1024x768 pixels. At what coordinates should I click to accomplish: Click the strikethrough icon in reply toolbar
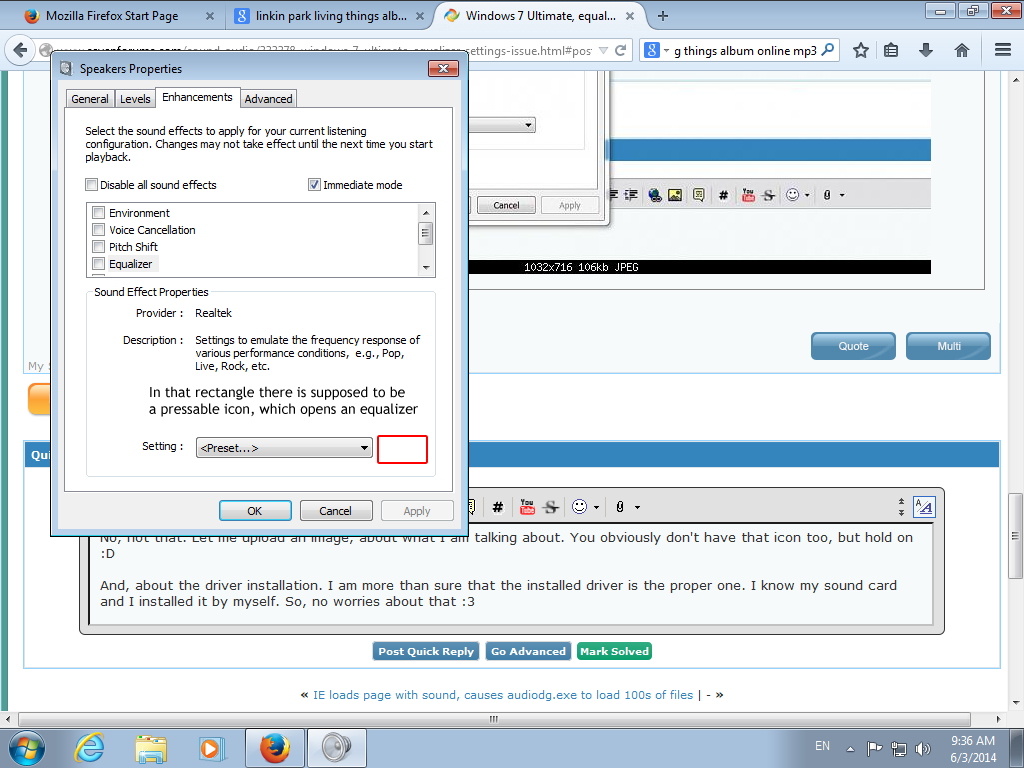click(551, 507)
